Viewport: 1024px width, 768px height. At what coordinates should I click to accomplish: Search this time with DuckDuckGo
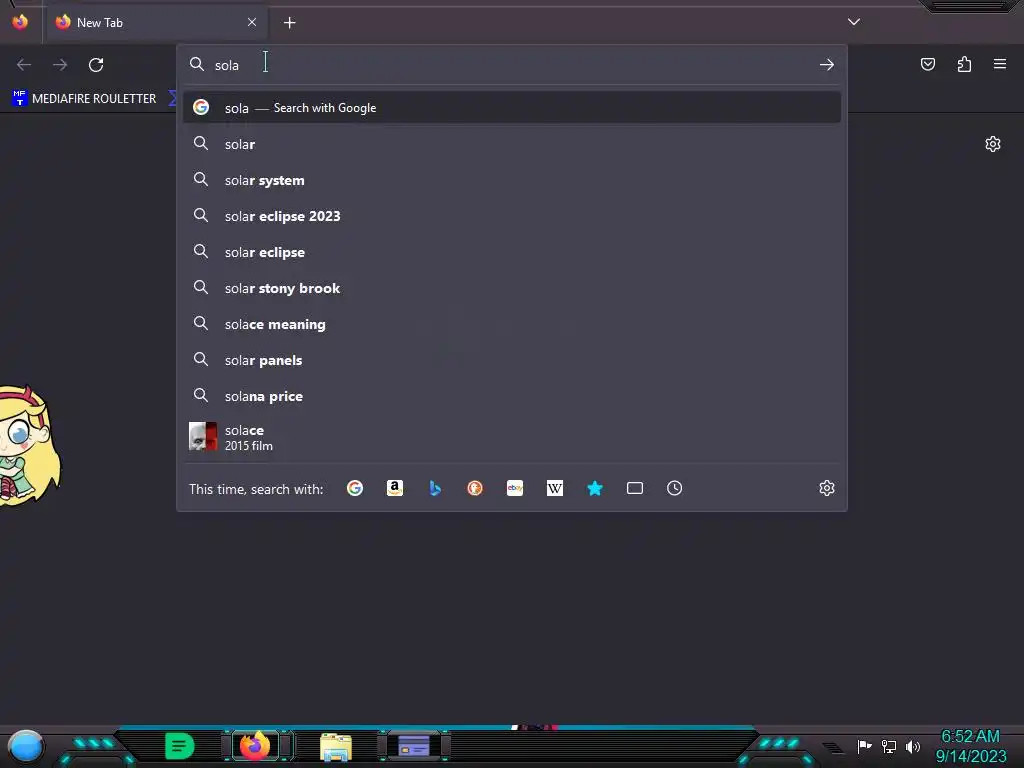point(475,488)
